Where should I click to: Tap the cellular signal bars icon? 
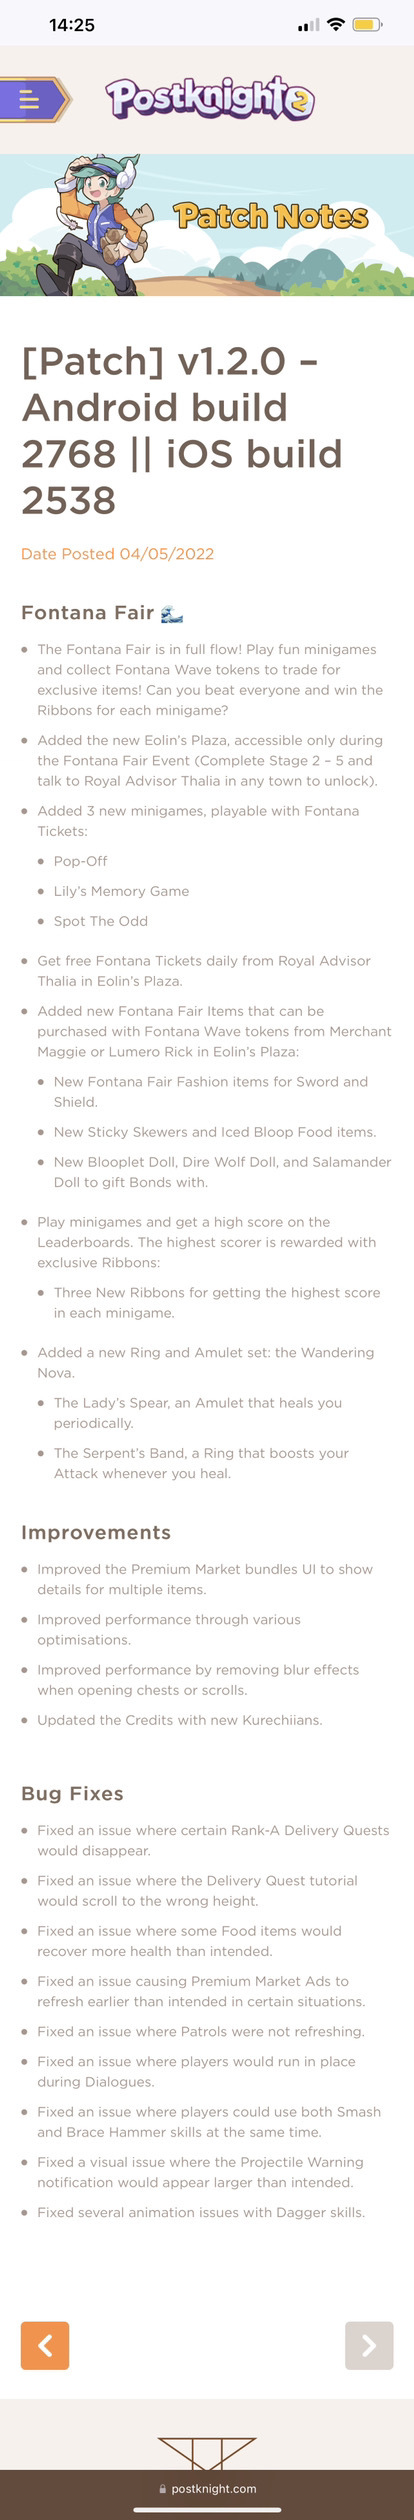pyautogui.click(x=309, y=25)
